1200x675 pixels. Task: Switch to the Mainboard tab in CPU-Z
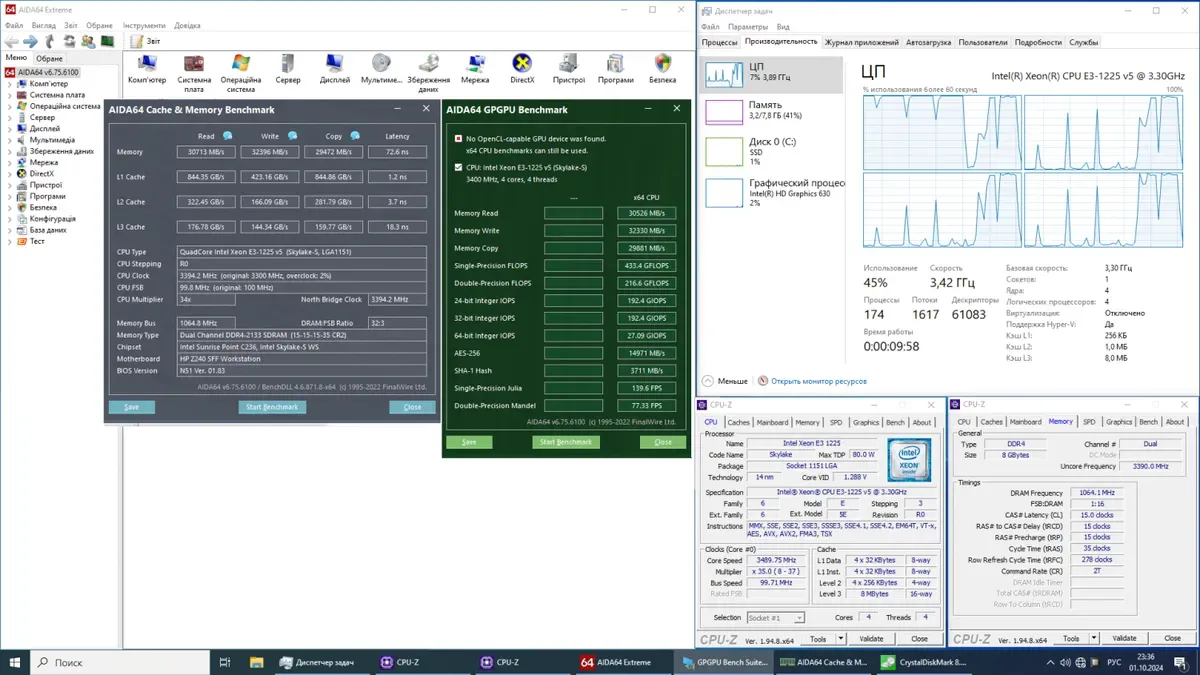pos(771,422)
